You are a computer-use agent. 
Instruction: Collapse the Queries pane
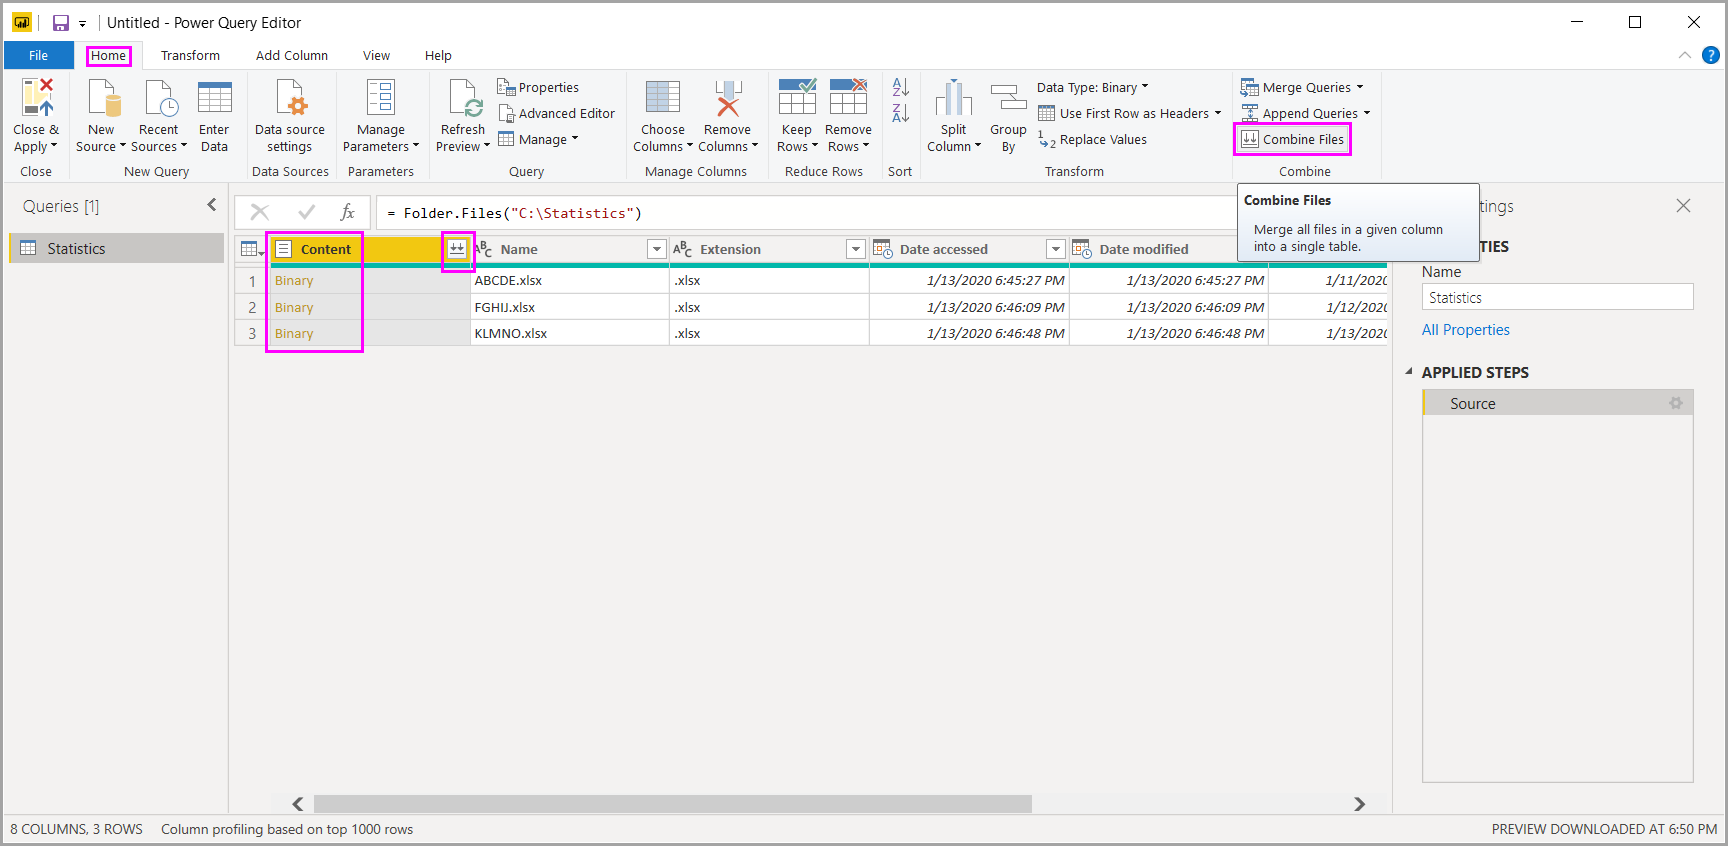212,205
